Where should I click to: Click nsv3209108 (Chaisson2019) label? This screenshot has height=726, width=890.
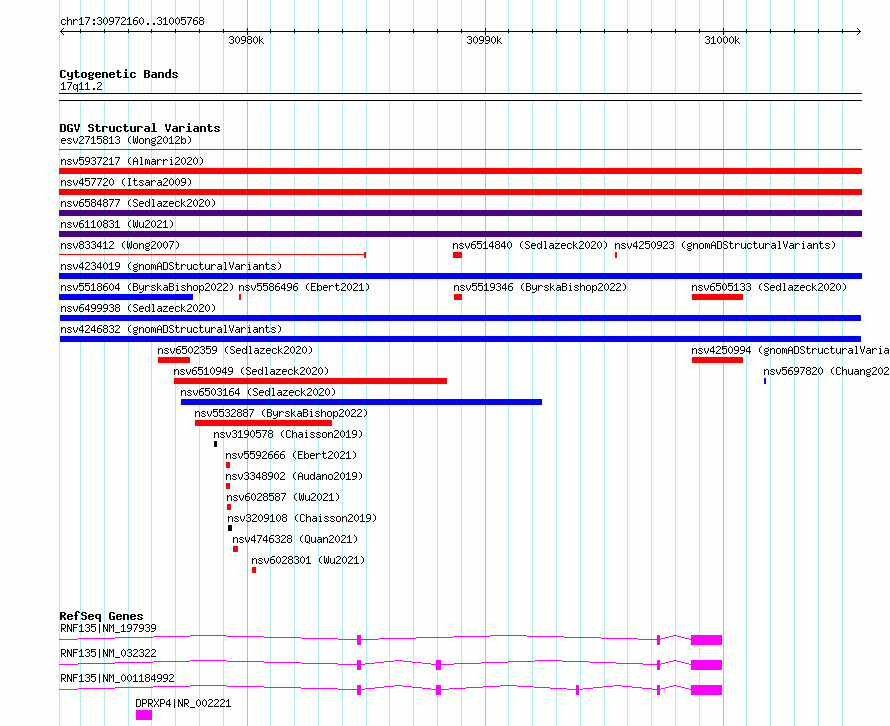pos(302,518)
